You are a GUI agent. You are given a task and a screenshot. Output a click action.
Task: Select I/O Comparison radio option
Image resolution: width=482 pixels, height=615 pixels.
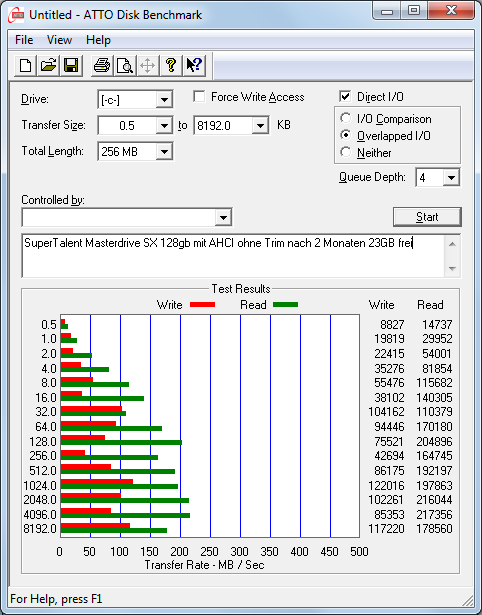[346, 118]
